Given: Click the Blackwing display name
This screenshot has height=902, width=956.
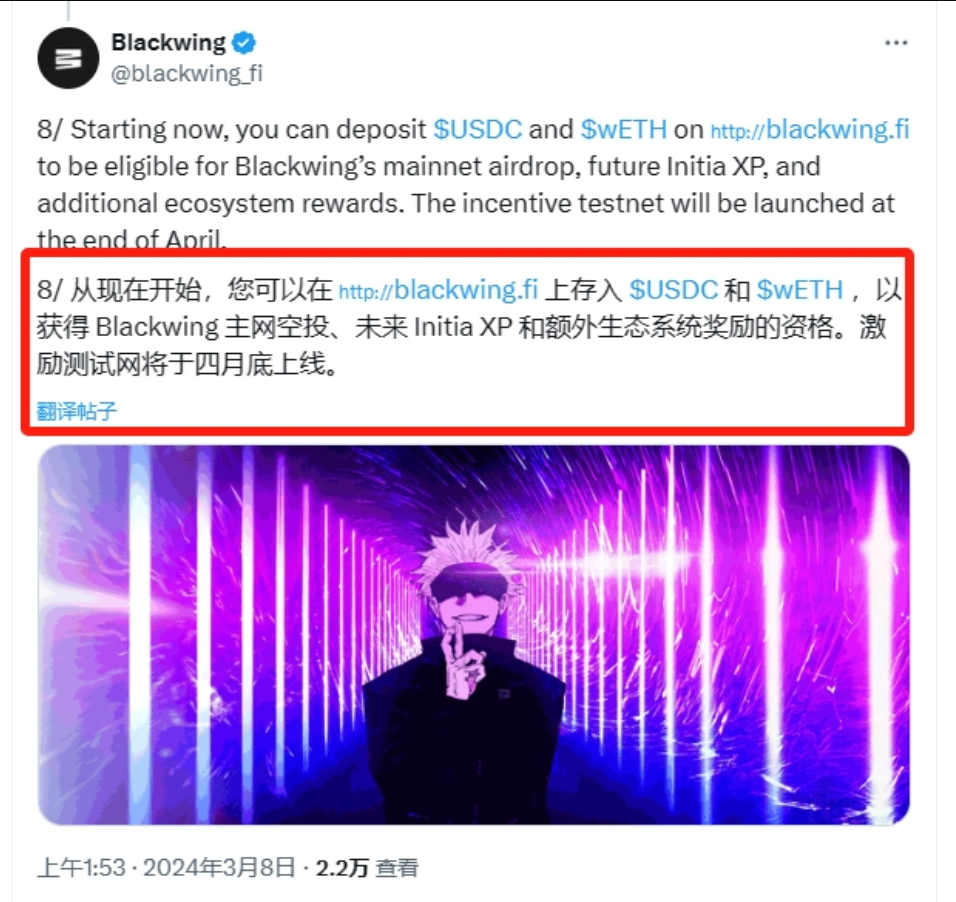Looking at the screenshot, I should coord(169,43).
